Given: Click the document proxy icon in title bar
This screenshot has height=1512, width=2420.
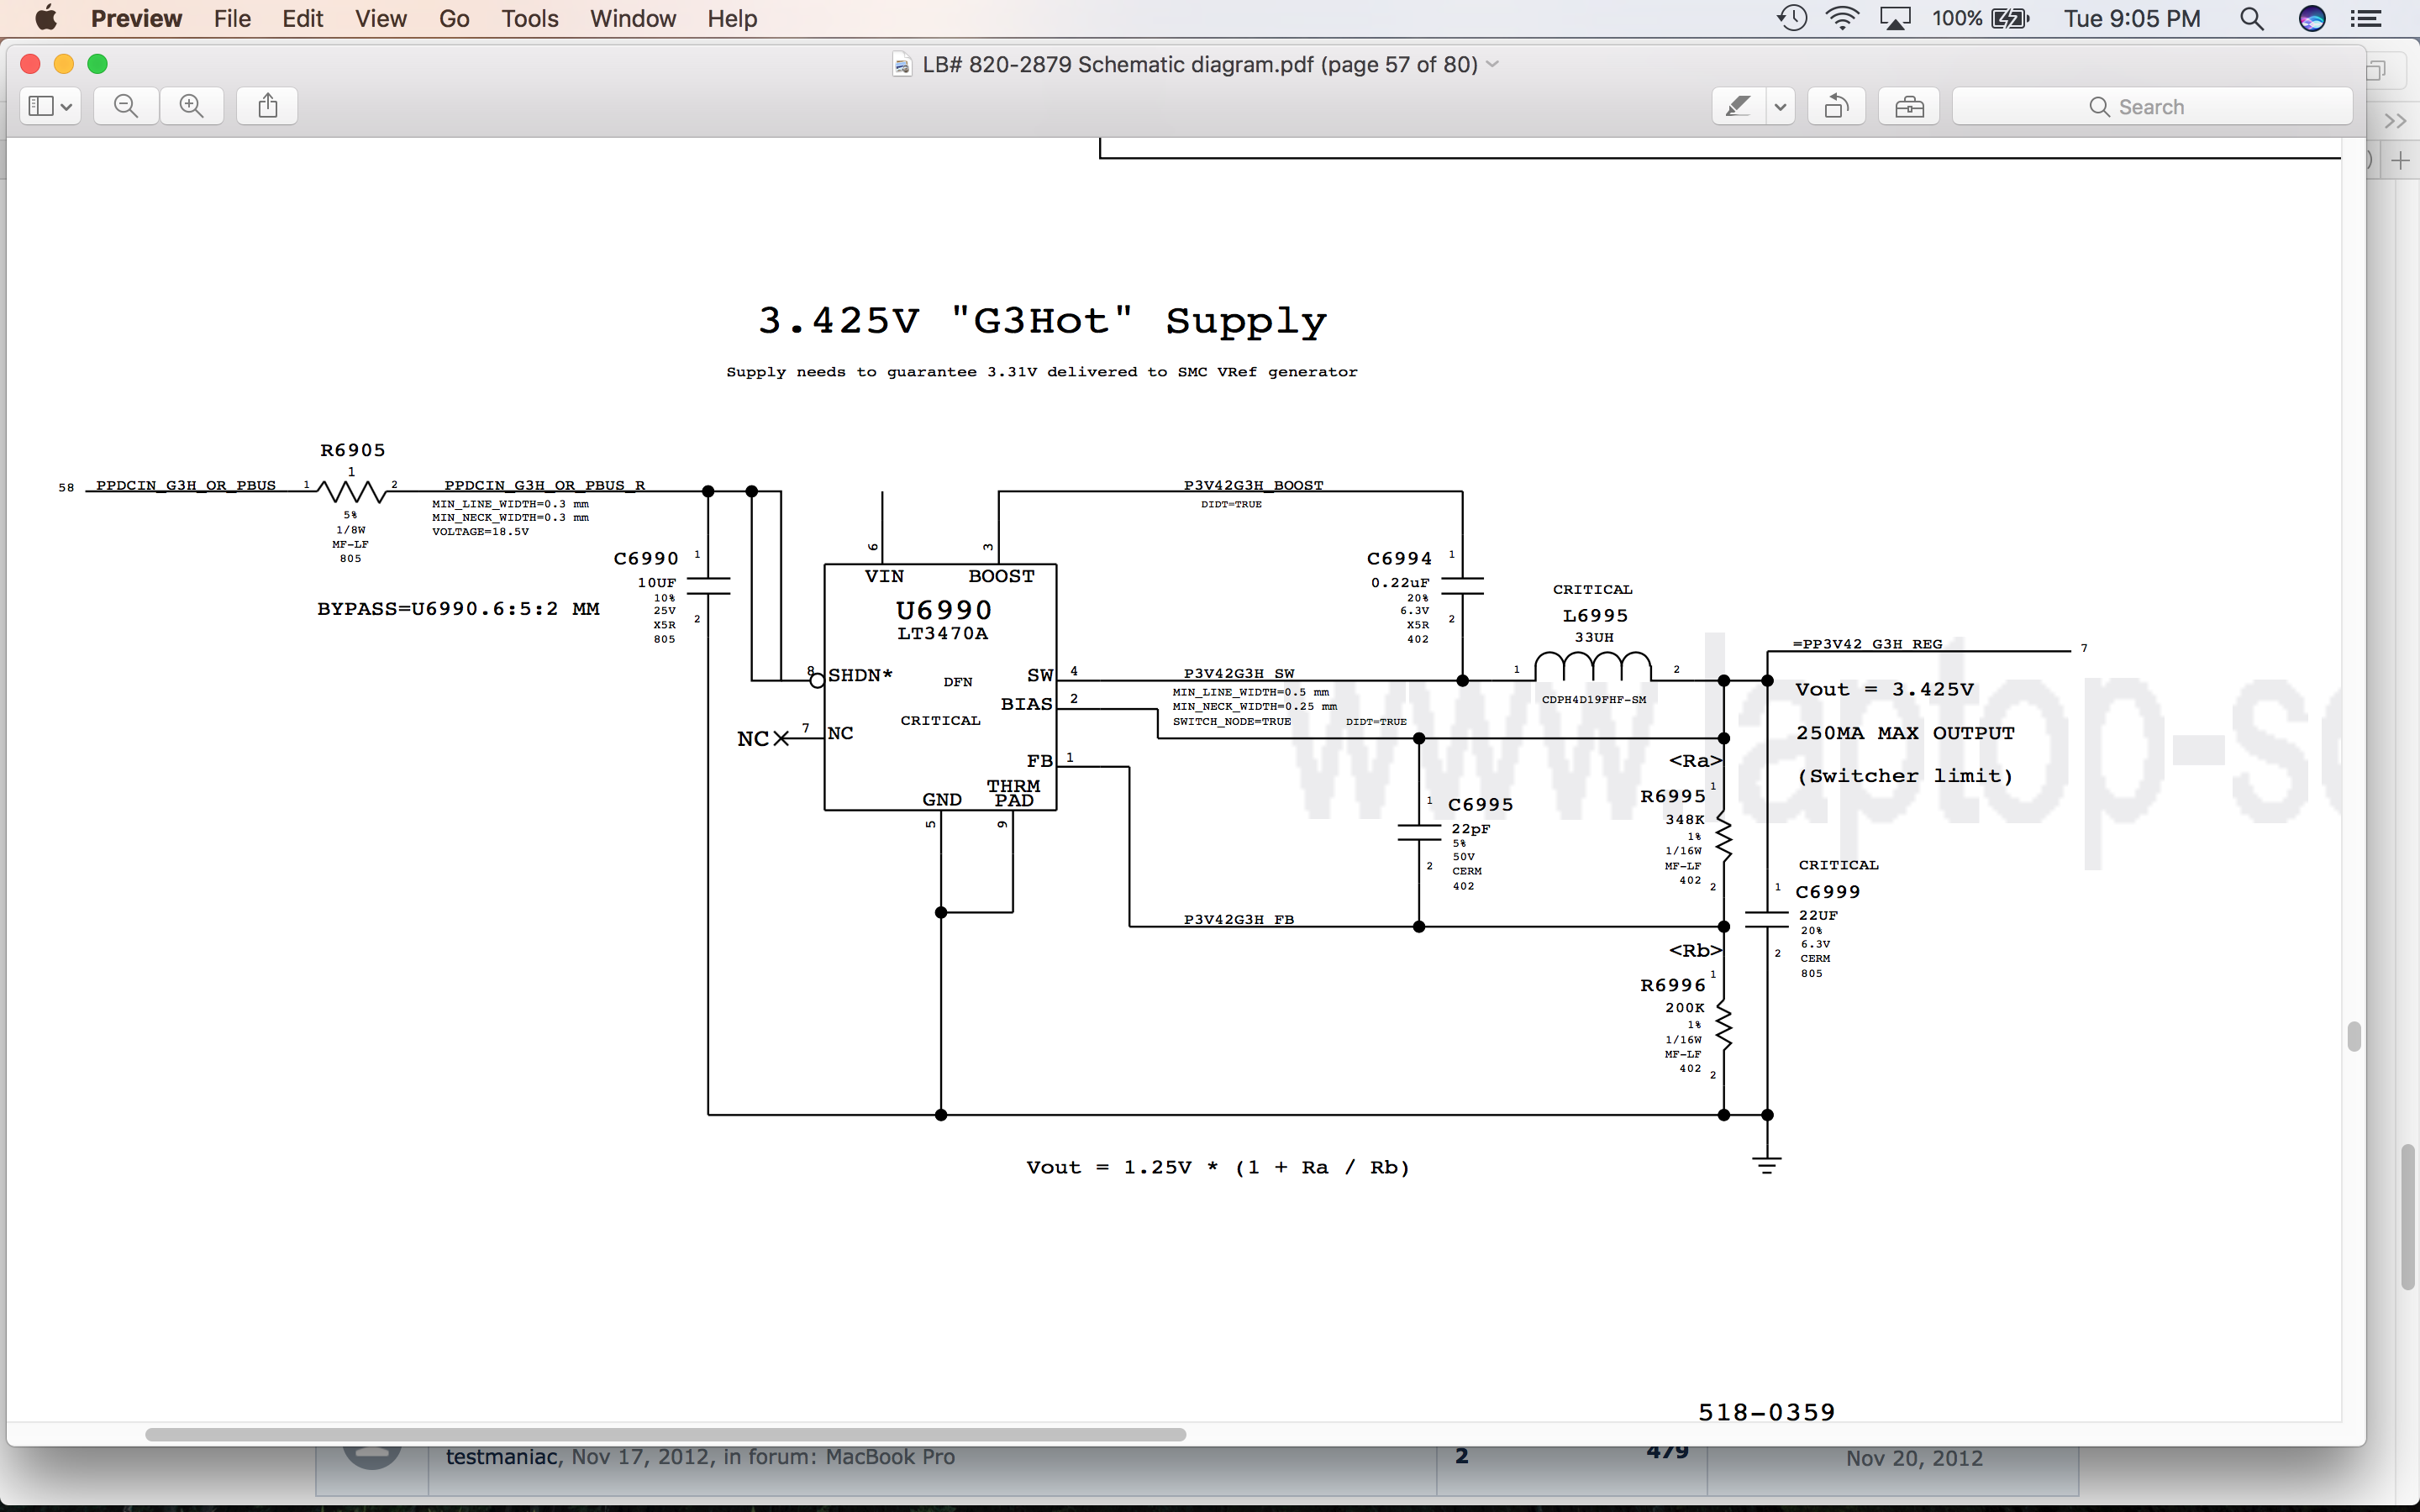Looking at the screenshot, I should (x=902, y=65).
